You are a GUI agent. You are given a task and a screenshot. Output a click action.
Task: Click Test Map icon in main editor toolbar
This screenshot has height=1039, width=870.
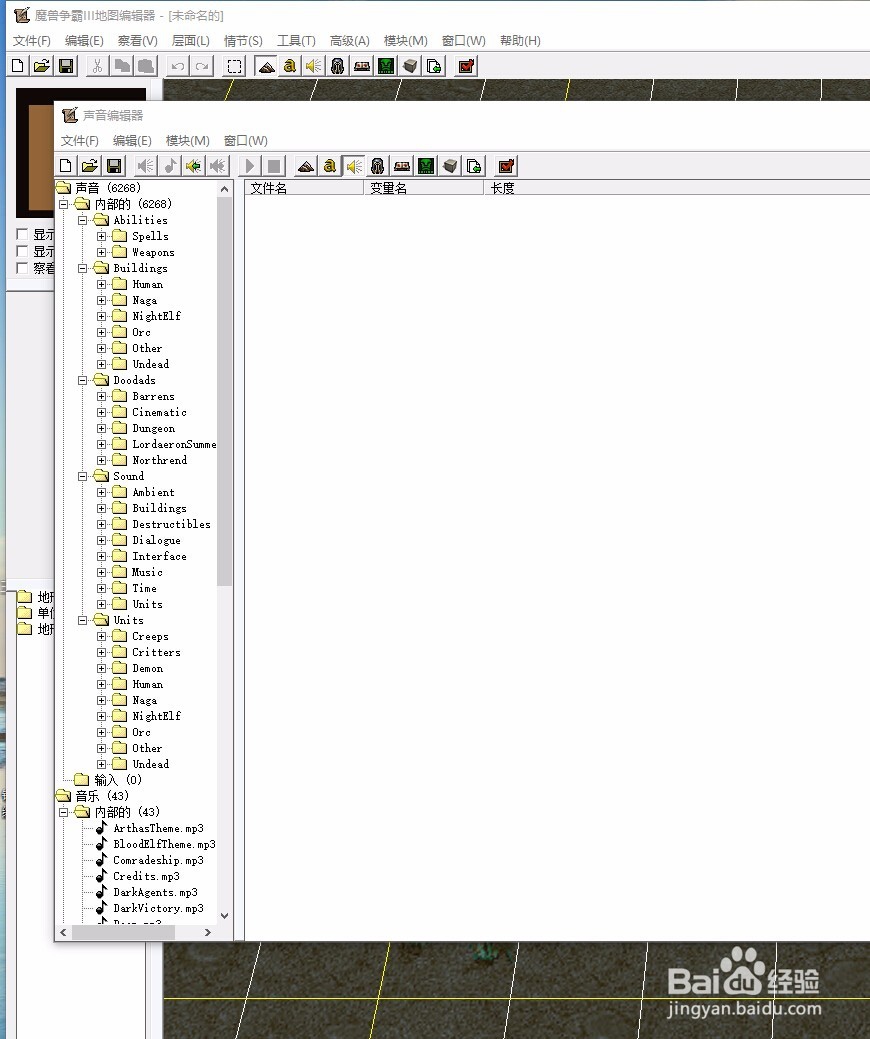[x=466, y=66]
